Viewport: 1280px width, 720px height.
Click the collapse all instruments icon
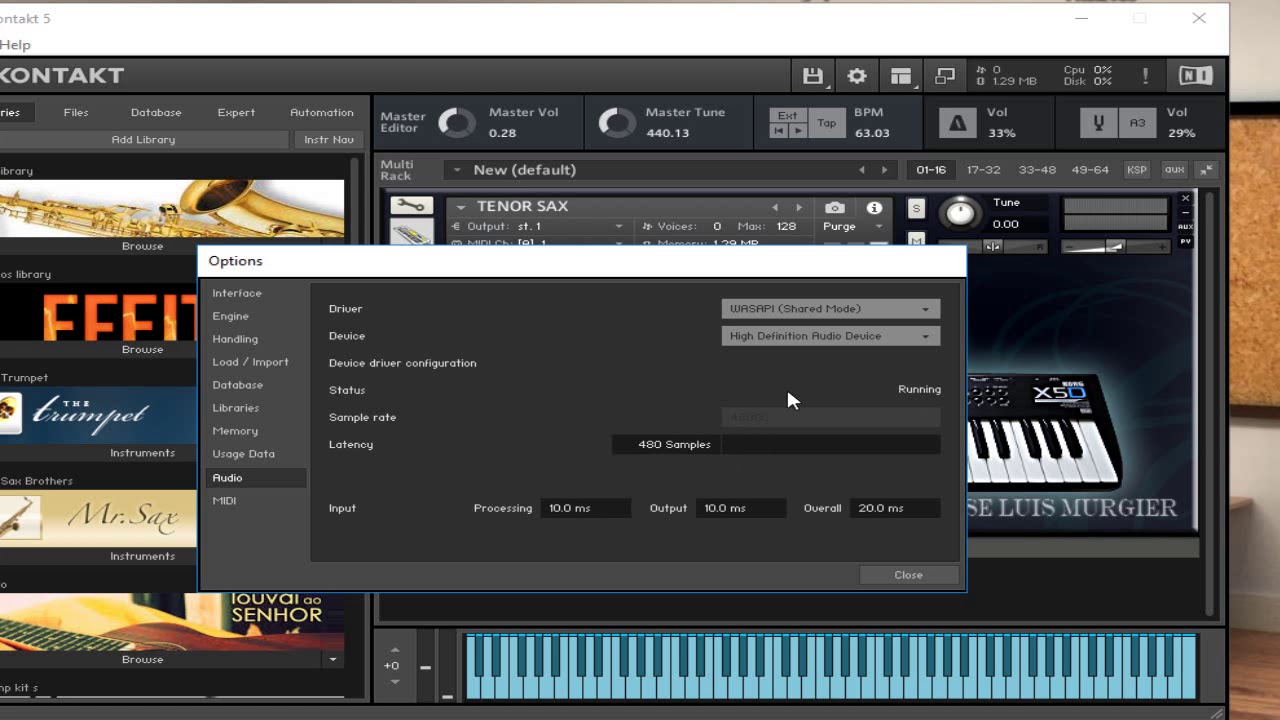(1207, 170)
